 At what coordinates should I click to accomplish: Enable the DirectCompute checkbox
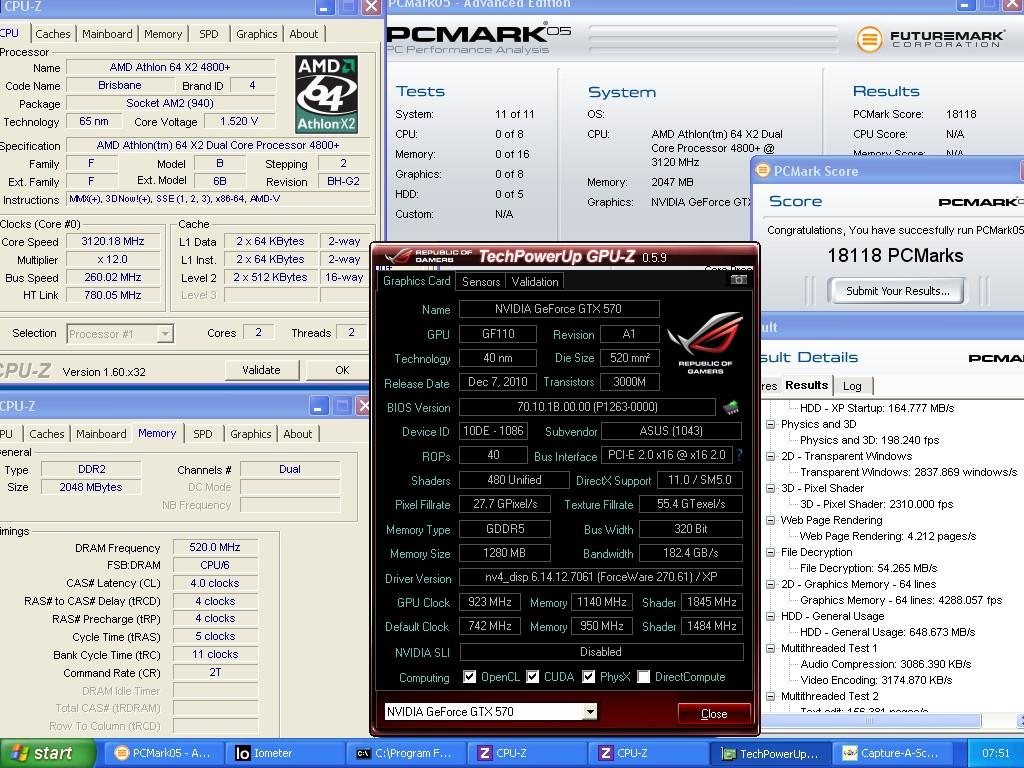(643, 677)
